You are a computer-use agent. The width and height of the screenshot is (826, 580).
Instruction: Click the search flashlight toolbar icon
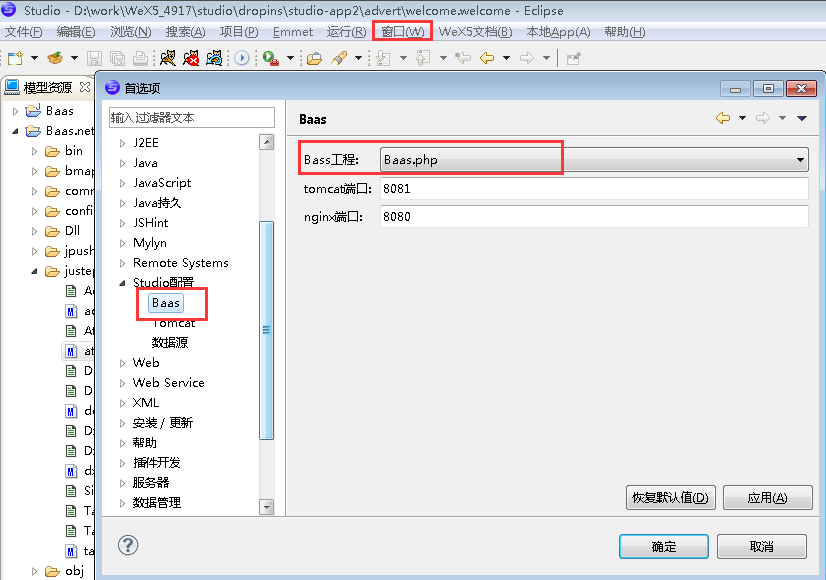(x=339, y=58)
